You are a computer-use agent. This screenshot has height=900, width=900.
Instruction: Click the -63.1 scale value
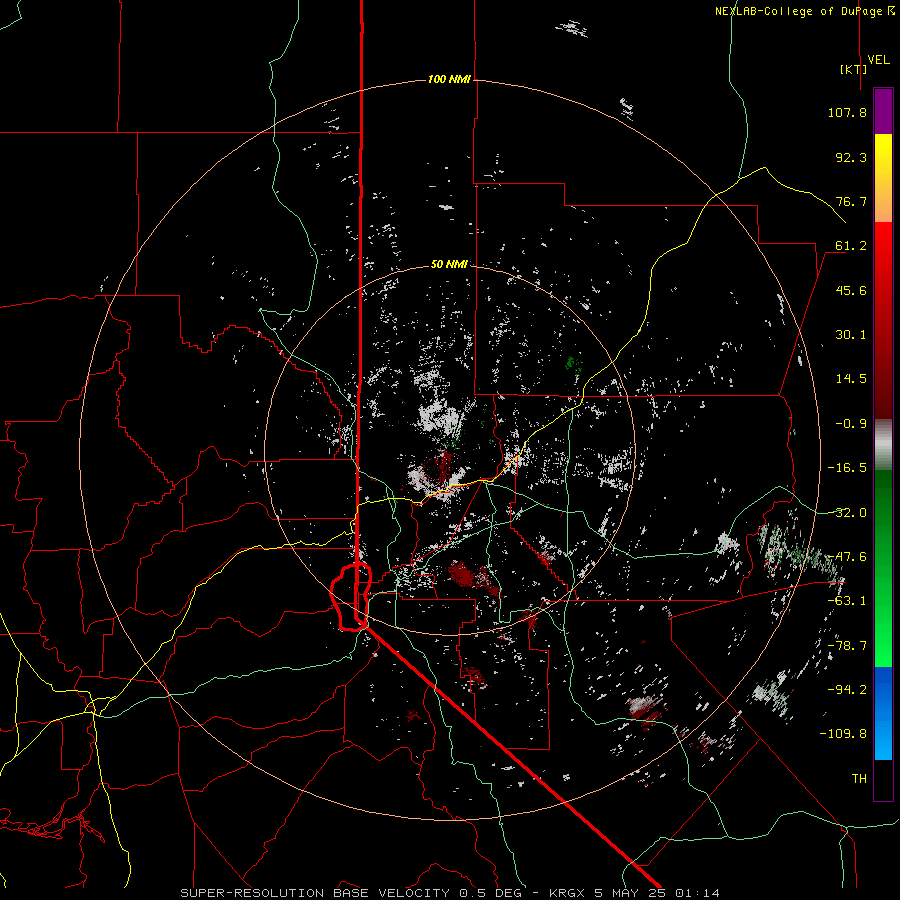[x=847, y=601]
